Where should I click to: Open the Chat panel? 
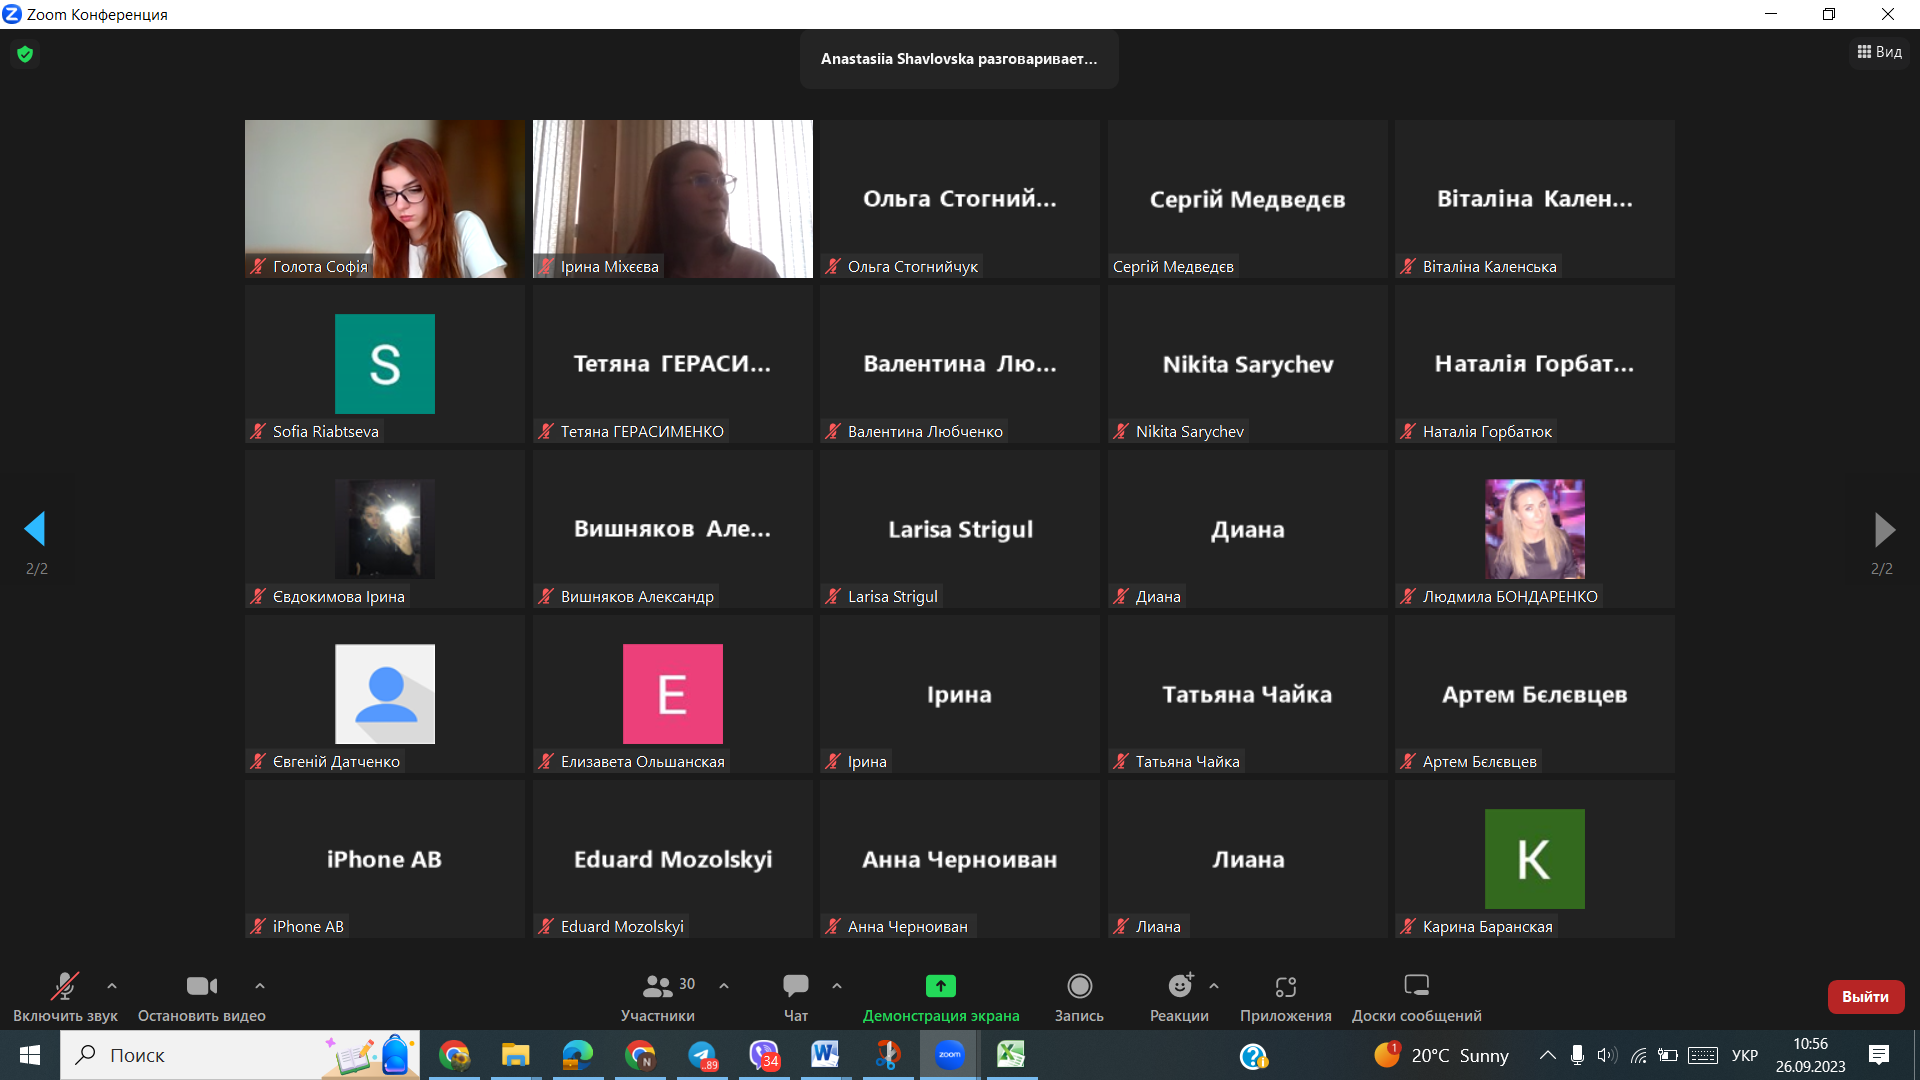[x=796, y=986]
